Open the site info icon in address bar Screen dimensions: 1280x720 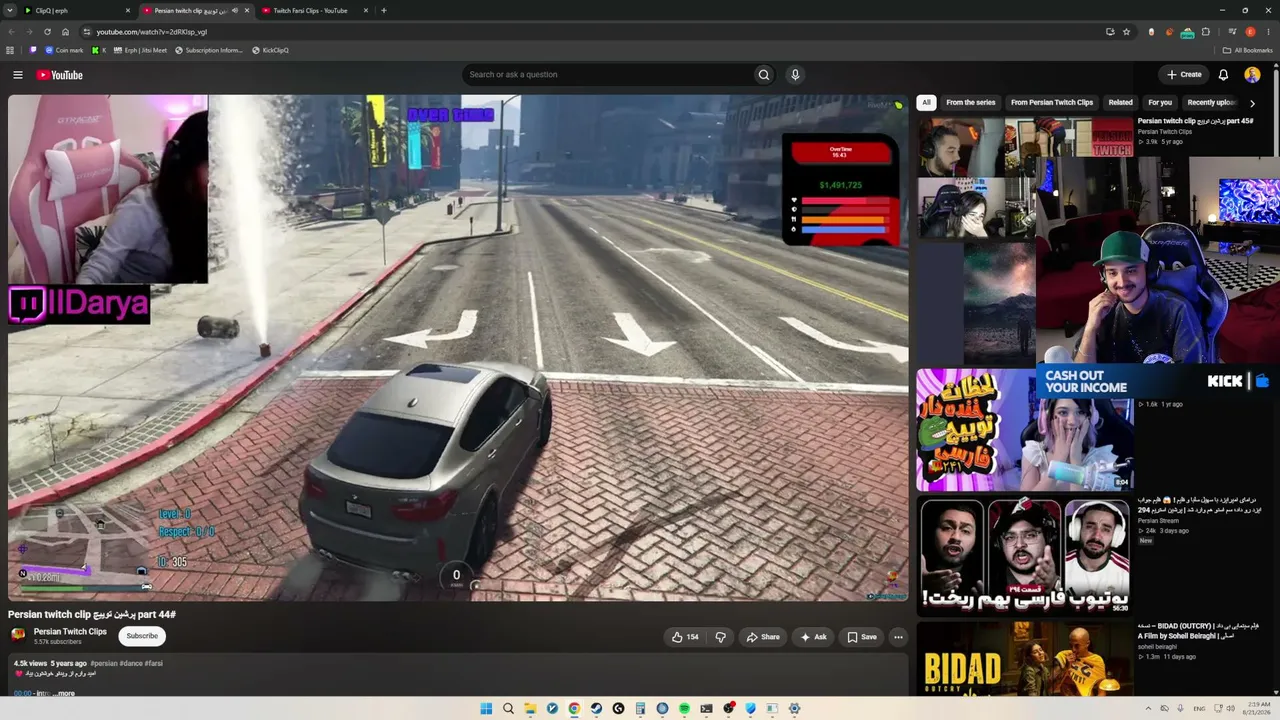[87, 32]
